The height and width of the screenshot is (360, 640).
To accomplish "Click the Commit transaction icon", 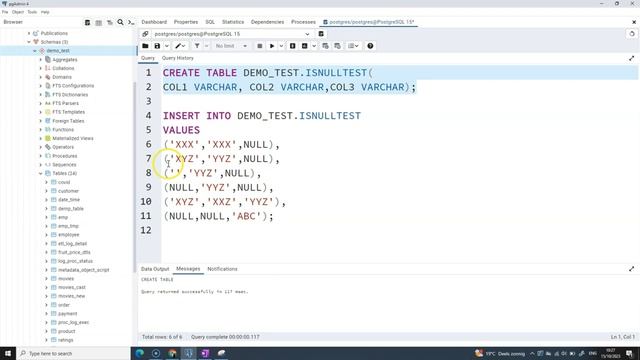I will 325,46.
